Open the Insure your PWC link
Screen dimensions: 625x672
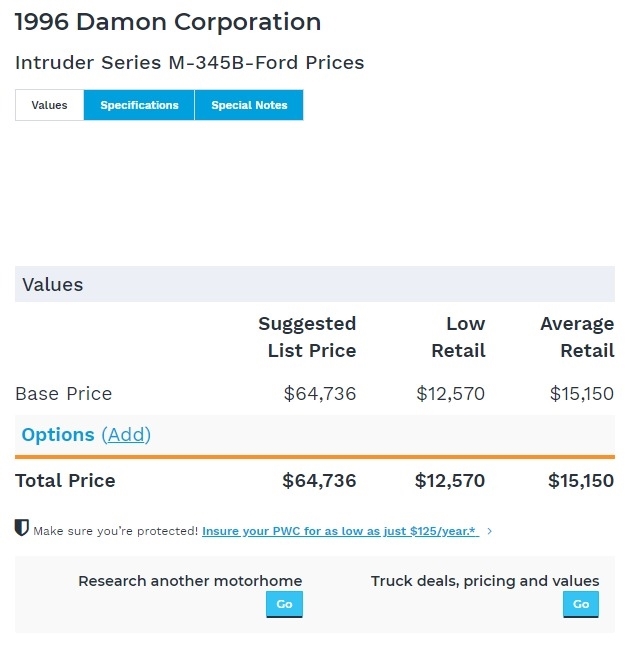point(340,531)
